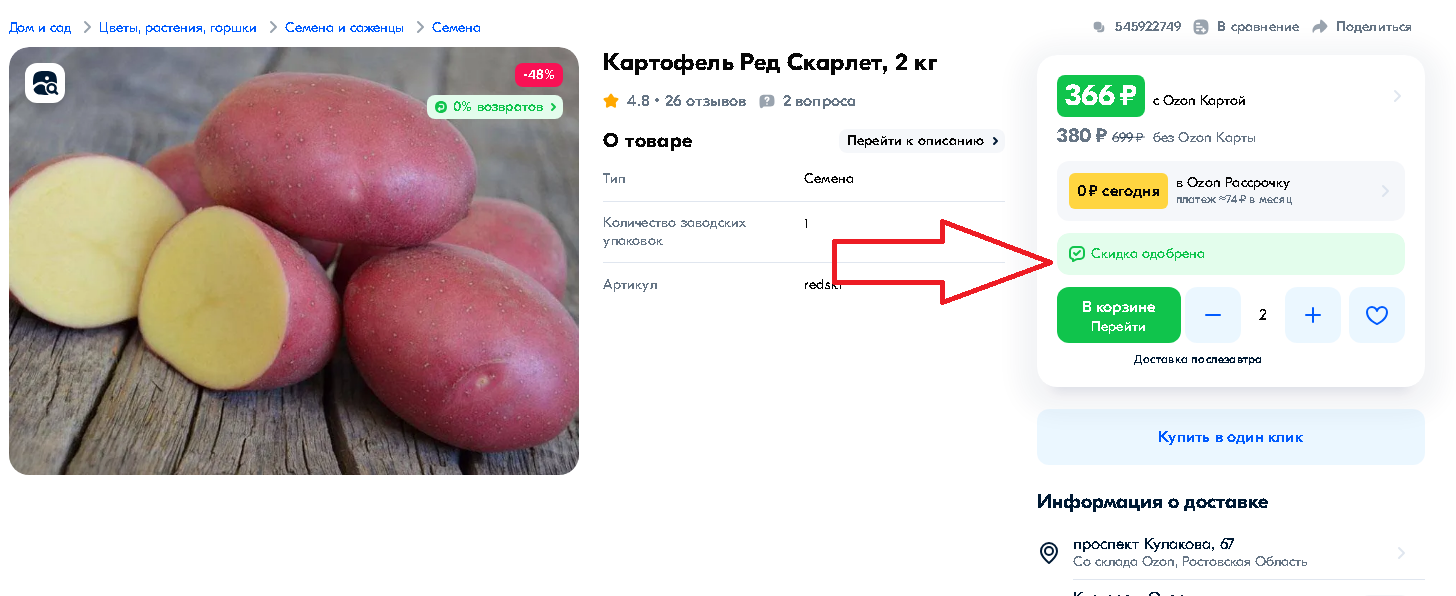
Task: Add product to favorites with heart icon
Action: click(1376, 315)
